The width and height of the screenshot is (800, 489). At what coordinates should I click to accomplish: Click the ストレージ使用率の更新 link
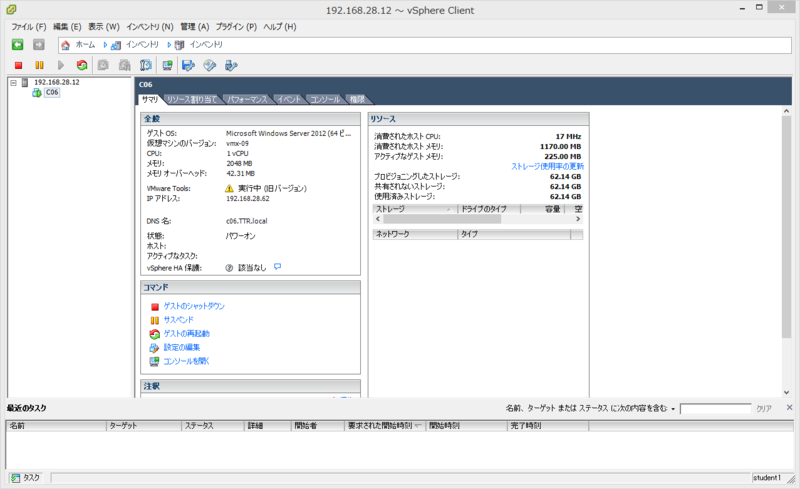tap(547, 166)
